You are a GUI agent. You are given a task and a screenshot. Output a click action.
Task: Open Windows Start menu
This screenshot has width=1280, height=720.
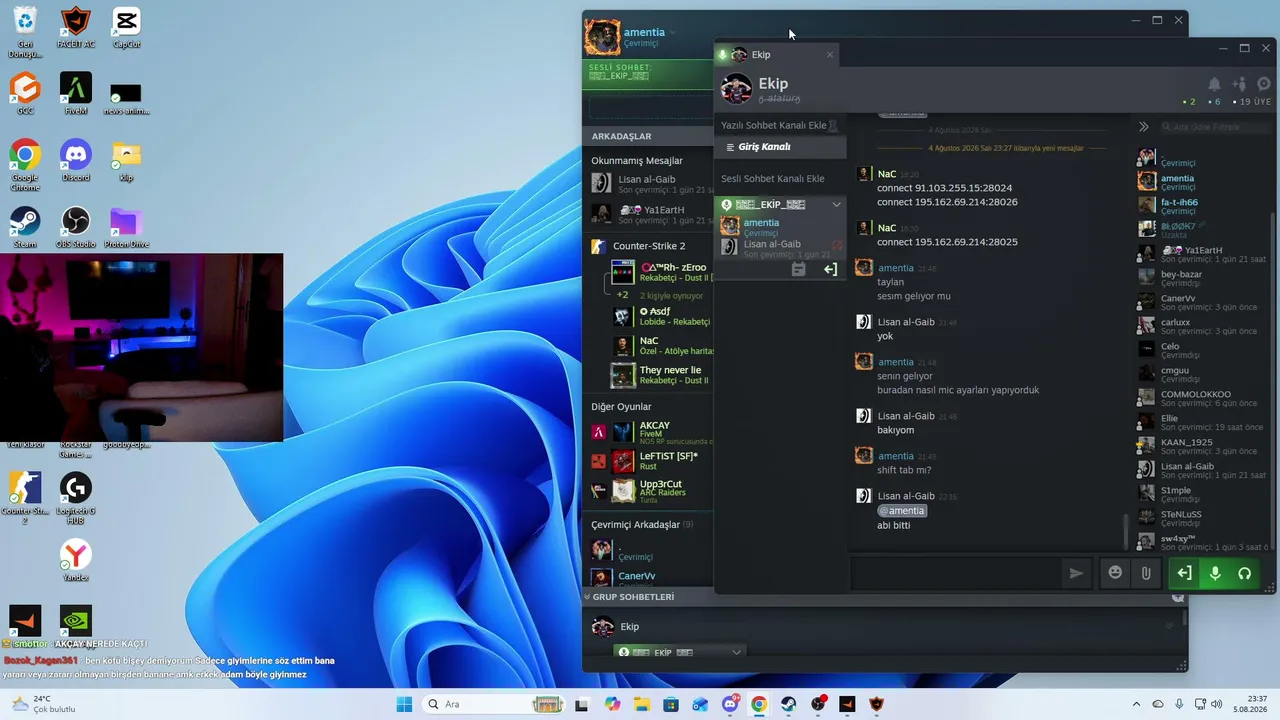(x=405, y=704)
